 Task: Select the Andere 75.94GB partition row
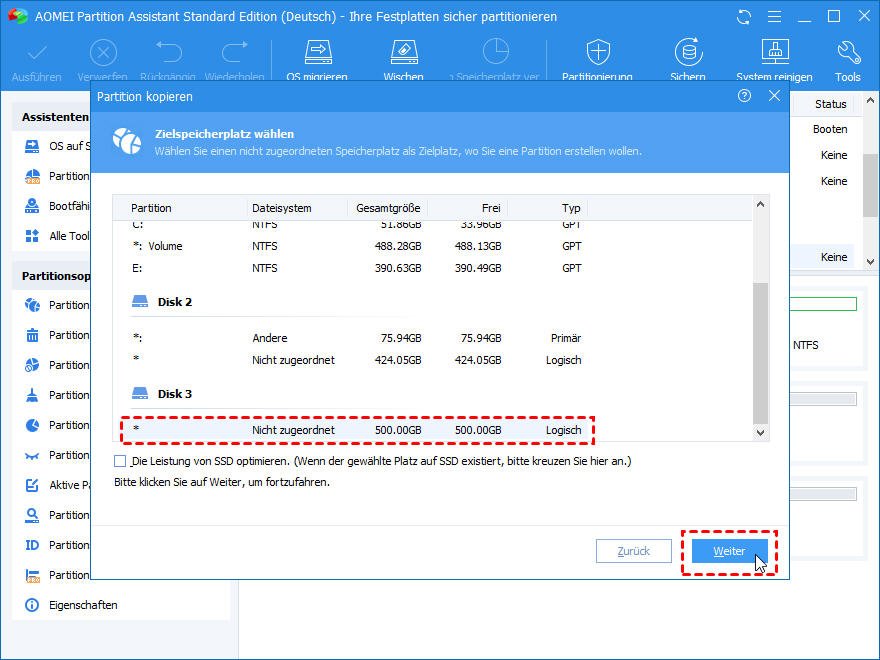pos(357,338)
